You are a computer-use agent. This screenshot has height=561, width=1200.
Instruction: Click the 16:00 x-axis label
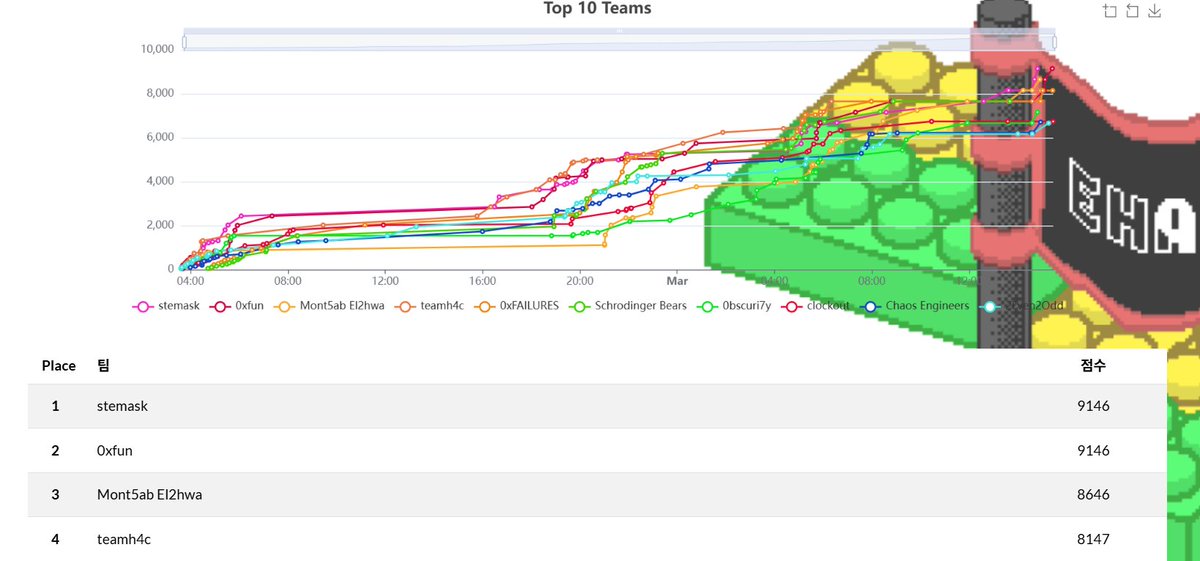point(482,282)
